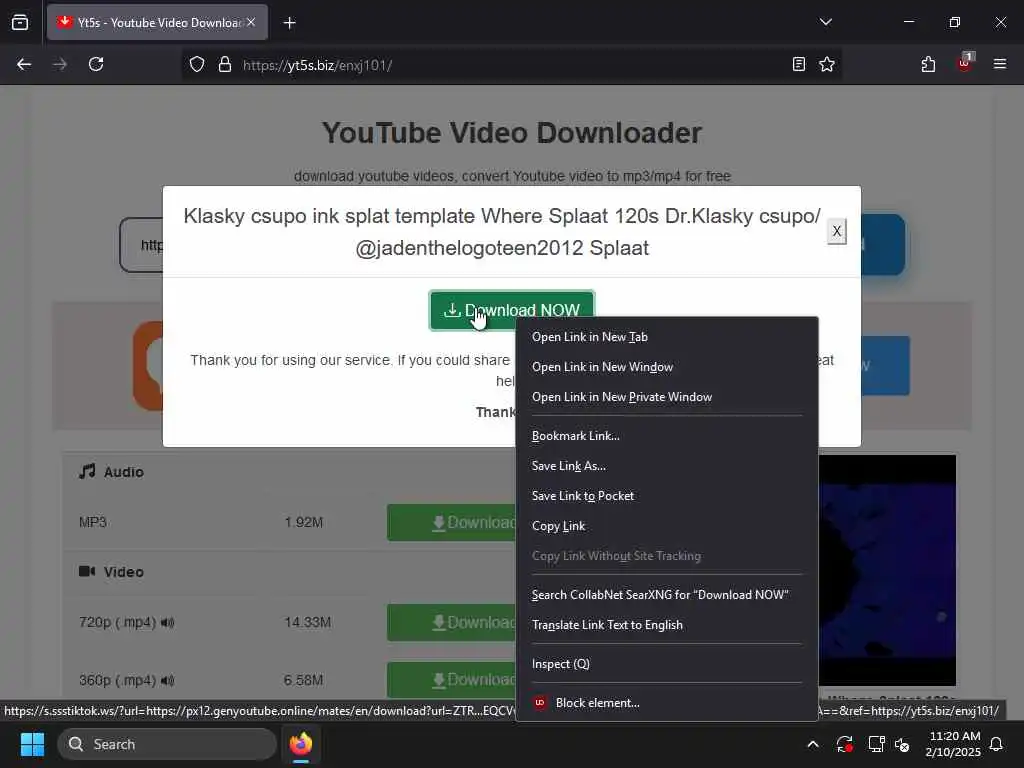Click the Firefox taskbar icon

[301, 744]
